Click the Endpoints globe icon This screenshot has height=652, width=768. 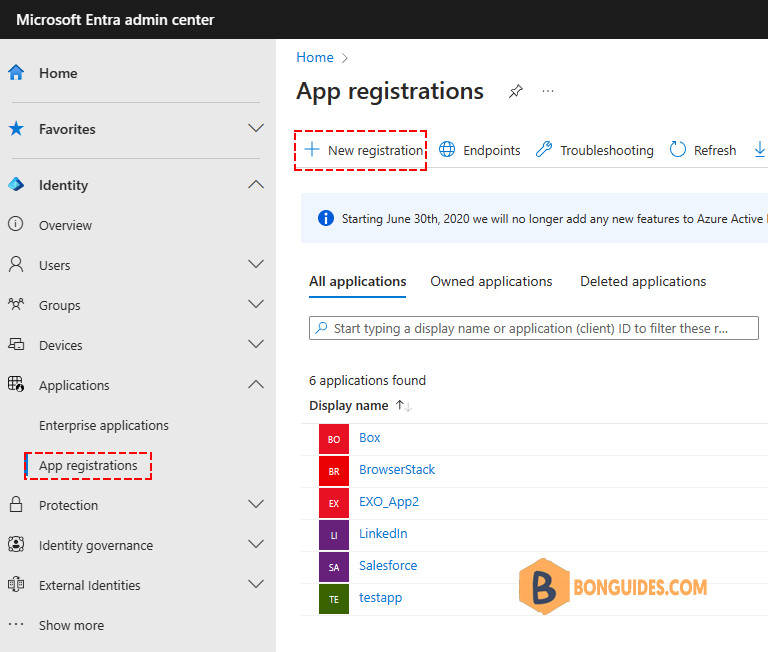click(447, 149)
